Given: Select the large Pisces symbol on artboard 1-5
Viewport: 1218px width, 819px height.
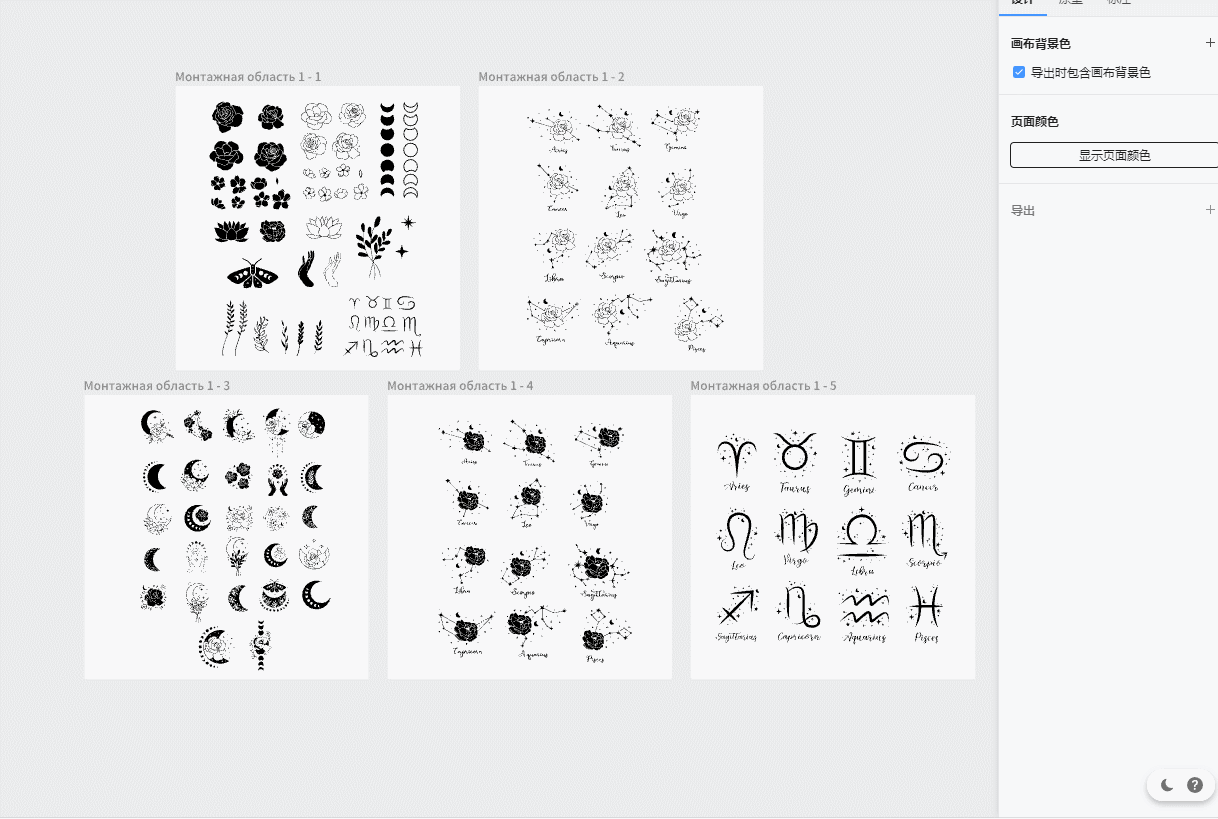Looking at the screenshot, I should [925, 607].
